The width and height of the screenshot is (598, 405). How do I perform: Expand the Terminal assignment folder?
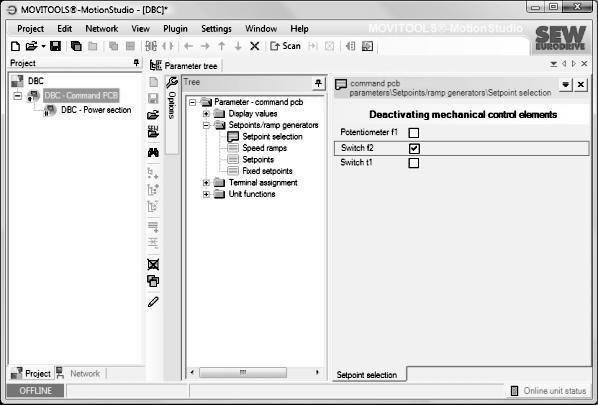point(206,183)
